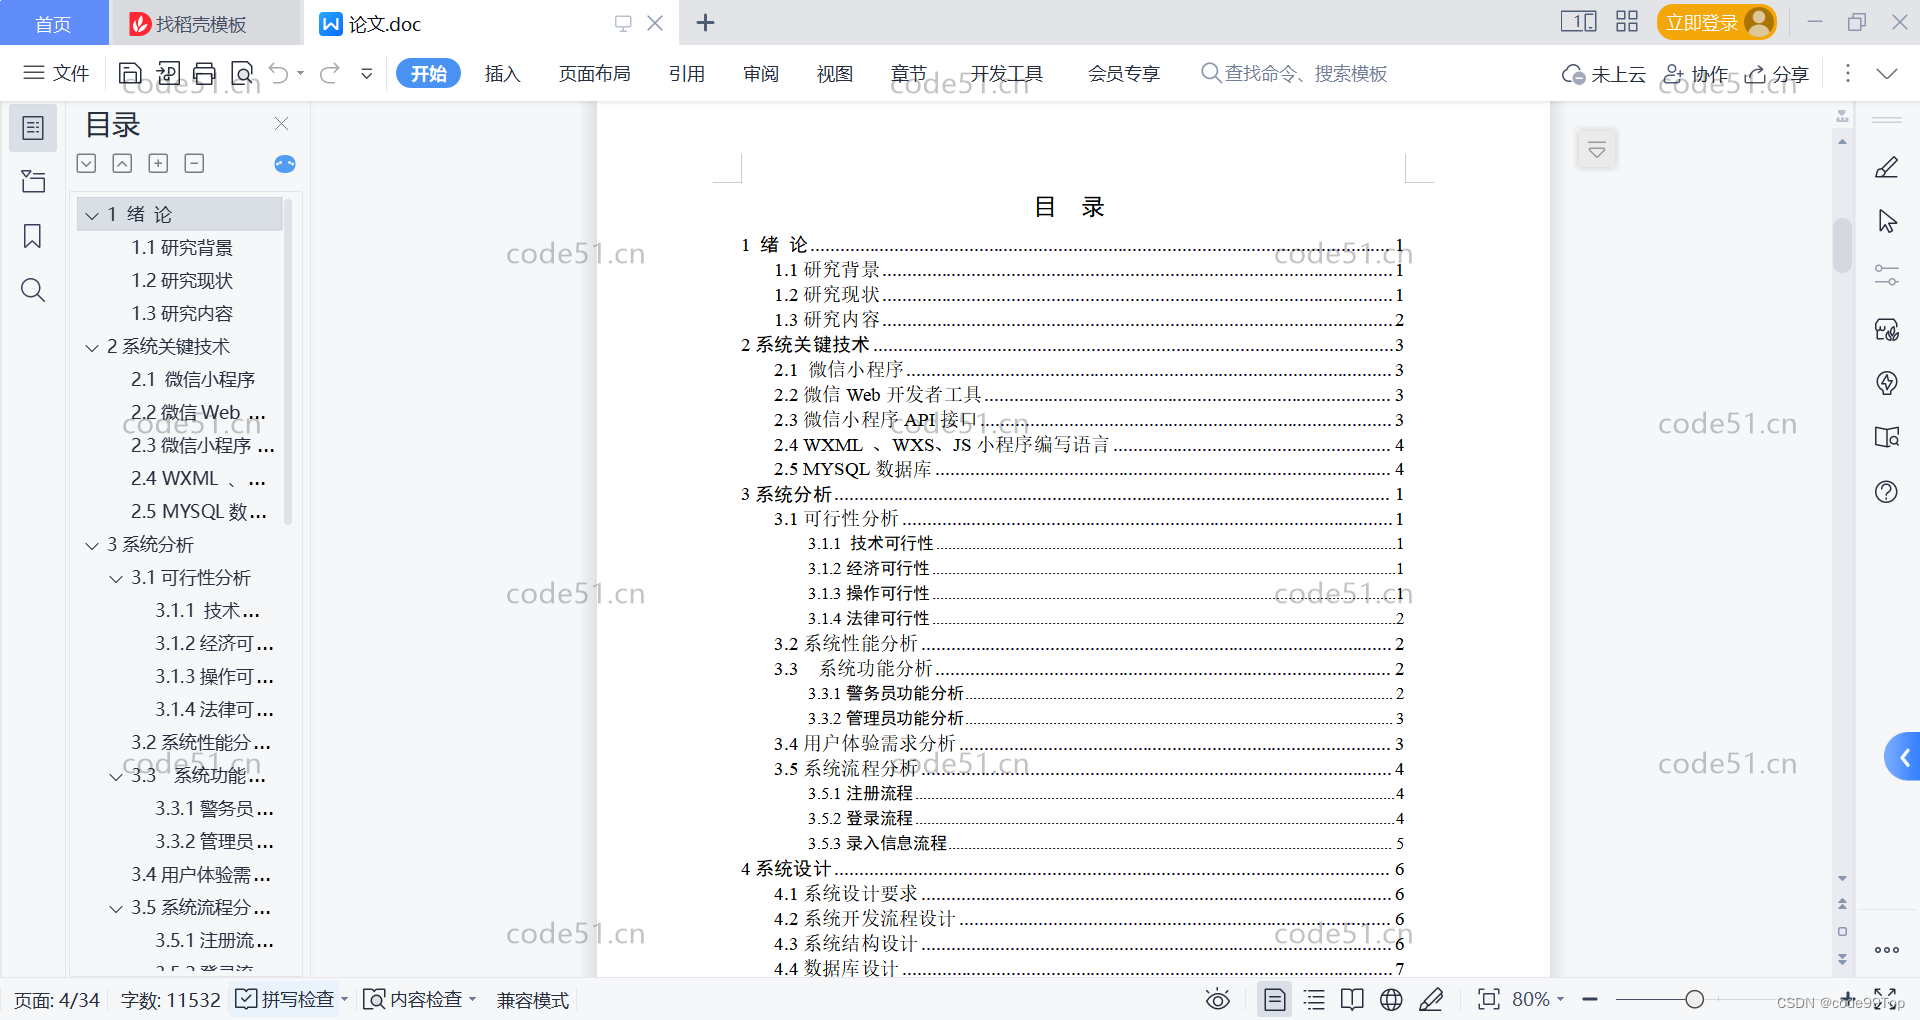Click the search commands input field
Viewport: 1920px width, 1020px height.
[x=1294, y=73]
